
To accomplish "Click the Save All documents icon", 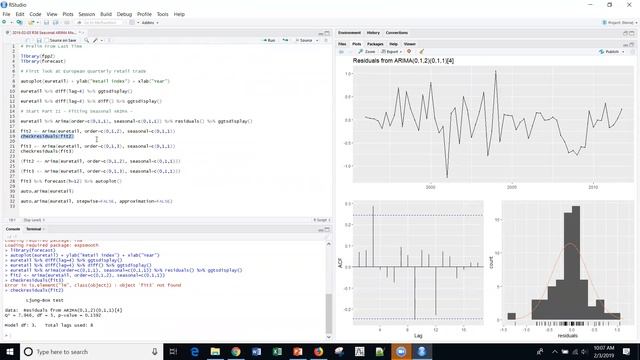I will [x=56, y=22].
